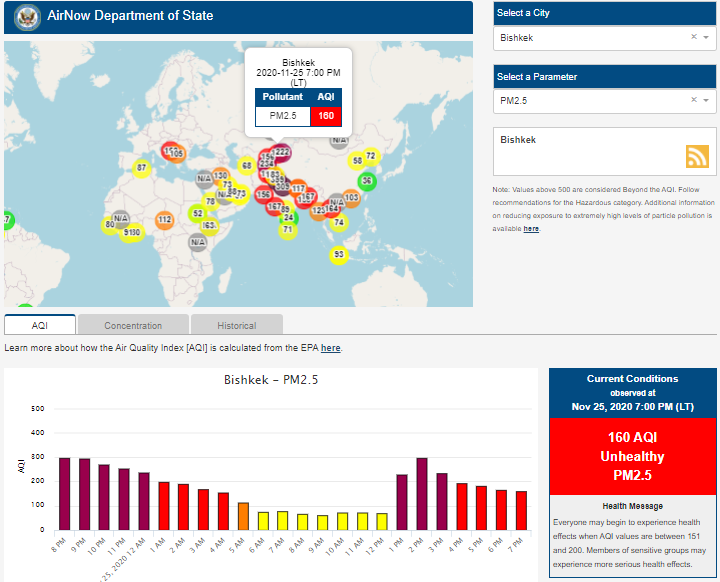Click the orange map marker labeled 112

[165, 219]
